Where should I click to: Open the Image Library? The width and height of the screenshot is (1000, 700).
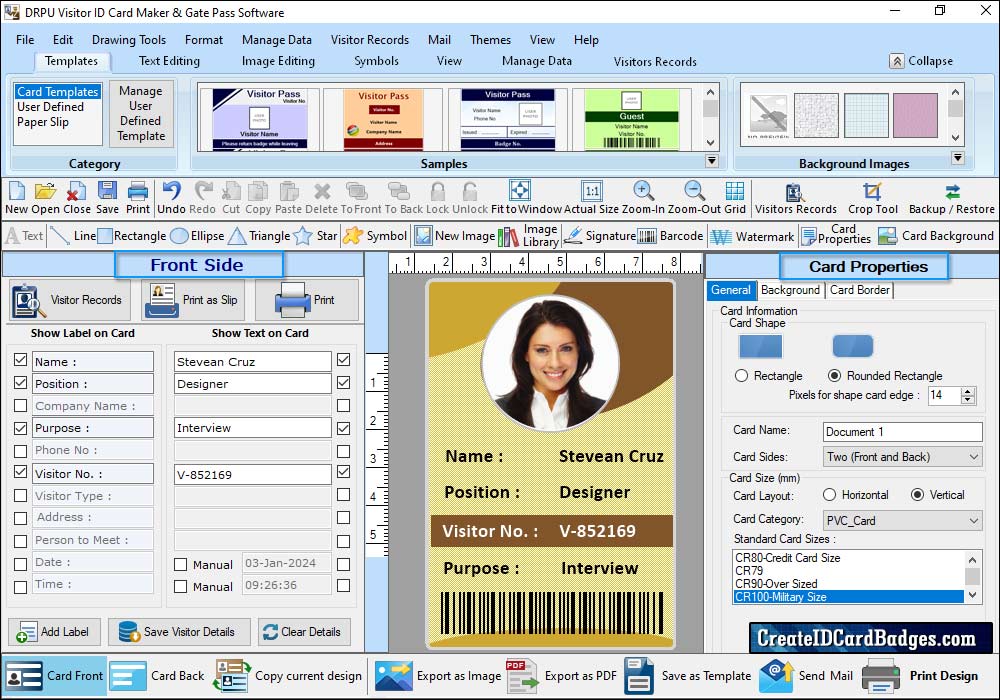[x=528, y=236]
